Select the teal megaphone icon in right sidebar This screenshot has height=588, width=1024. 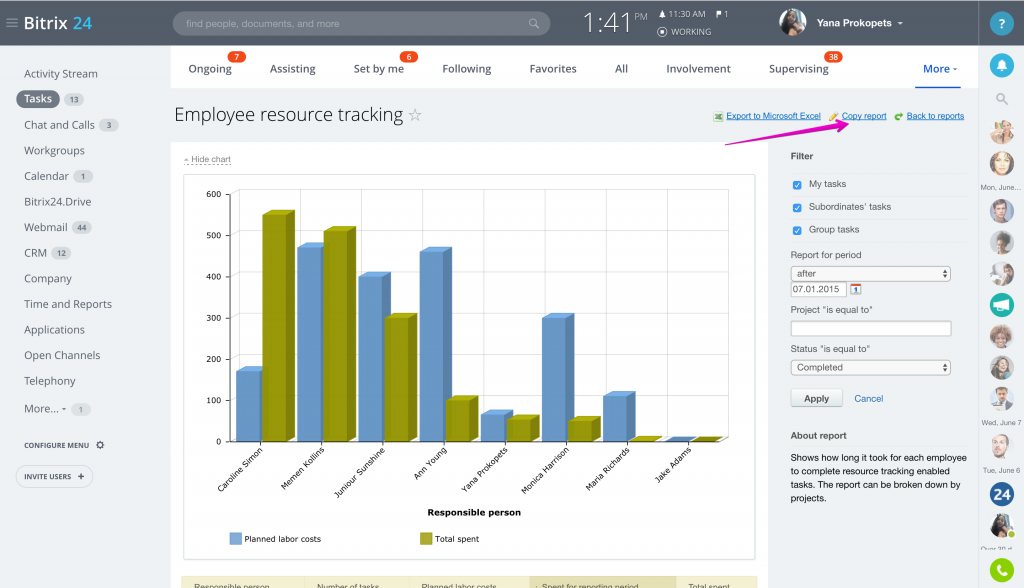pos(1001,305)
